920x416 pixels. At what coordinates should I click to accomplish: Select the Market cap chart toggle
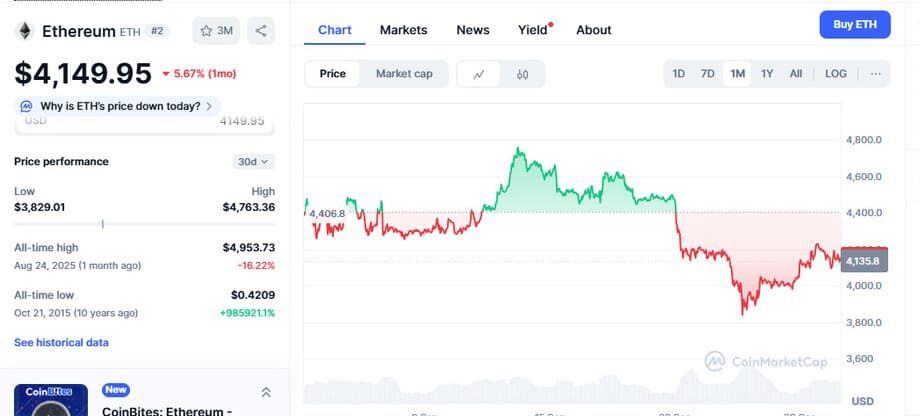pos(404,74)
